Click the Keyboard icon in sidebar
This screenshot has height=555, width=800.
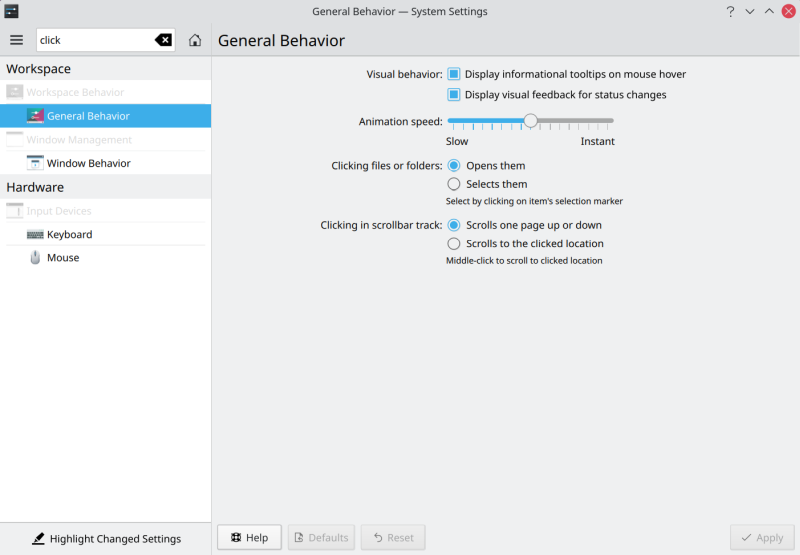point(35,234)
